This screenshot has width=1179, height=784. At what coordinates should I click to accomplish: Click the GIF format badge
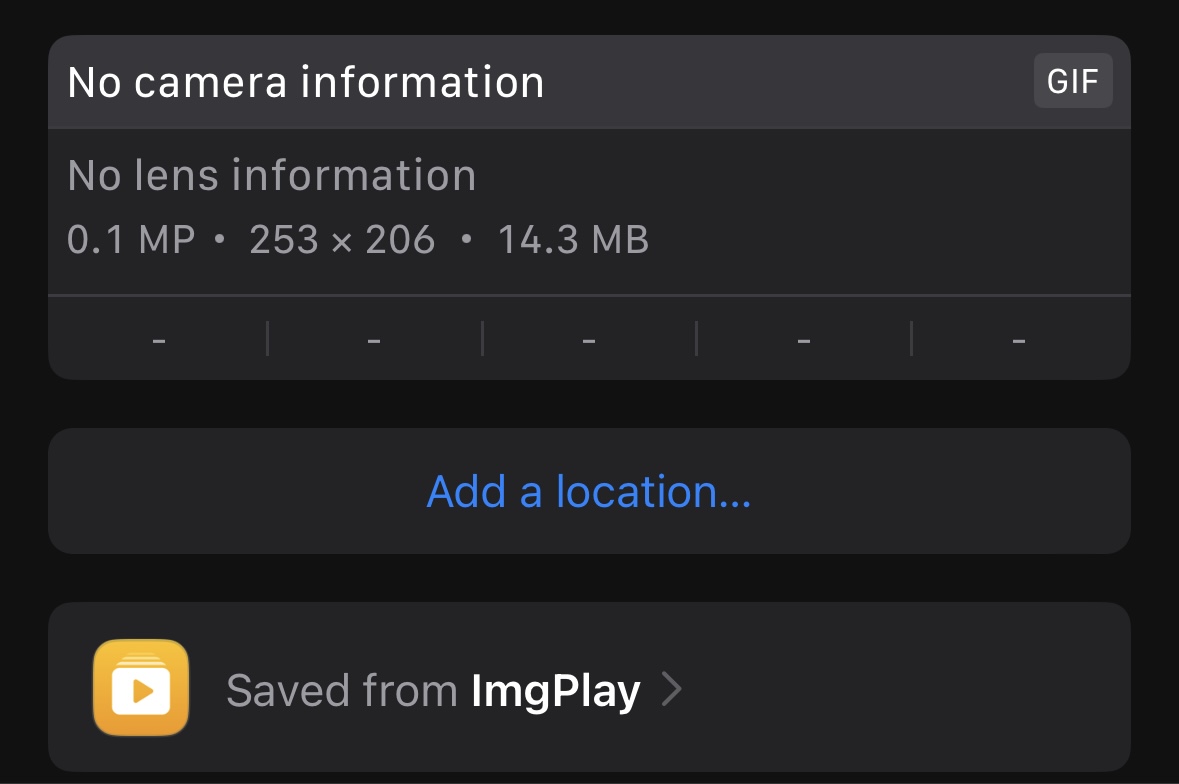pos(1072,81)
